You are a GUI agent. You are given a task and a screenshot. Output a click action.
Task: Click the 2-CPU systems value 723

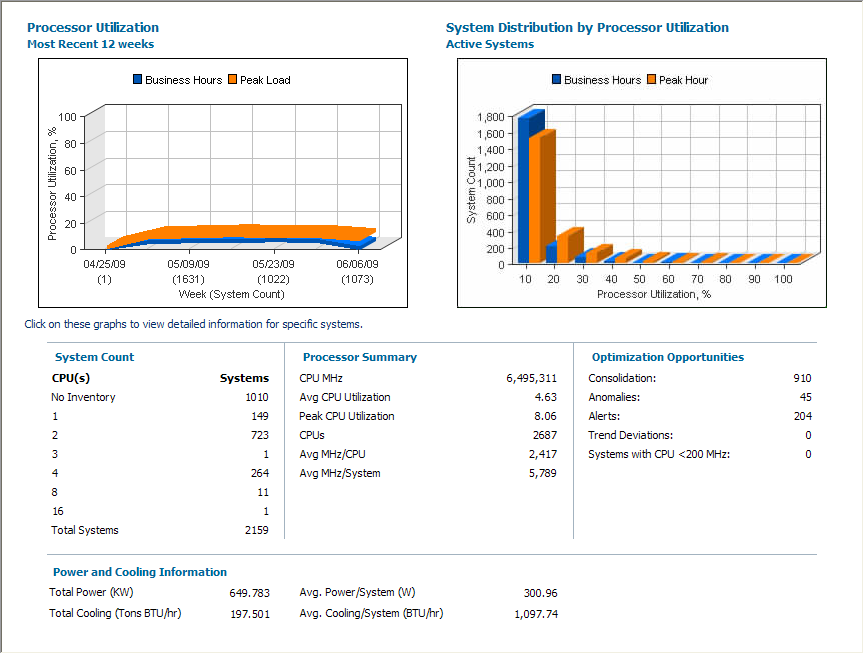pyautogui.click(x=260, y=435)
